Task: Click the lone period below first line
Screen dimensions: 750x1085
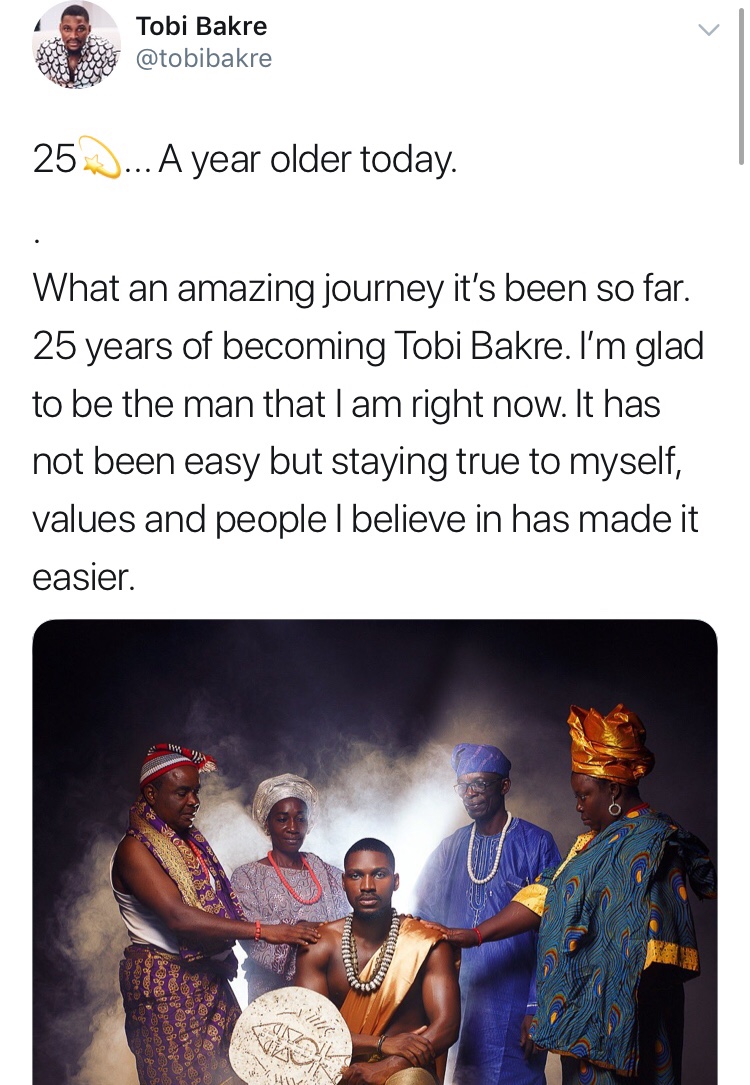Action: (37, 239)
